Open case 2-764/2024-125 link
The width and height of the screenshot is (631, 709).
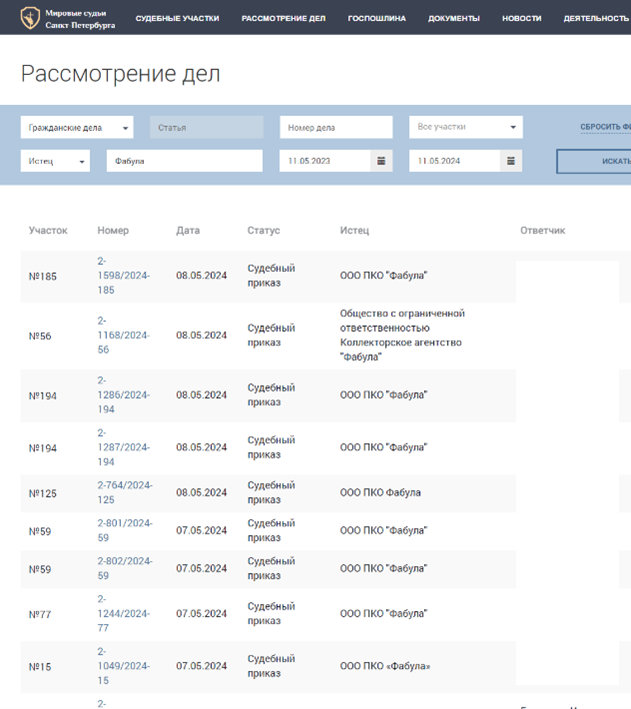pyautogui.click(x=125, y=492)
